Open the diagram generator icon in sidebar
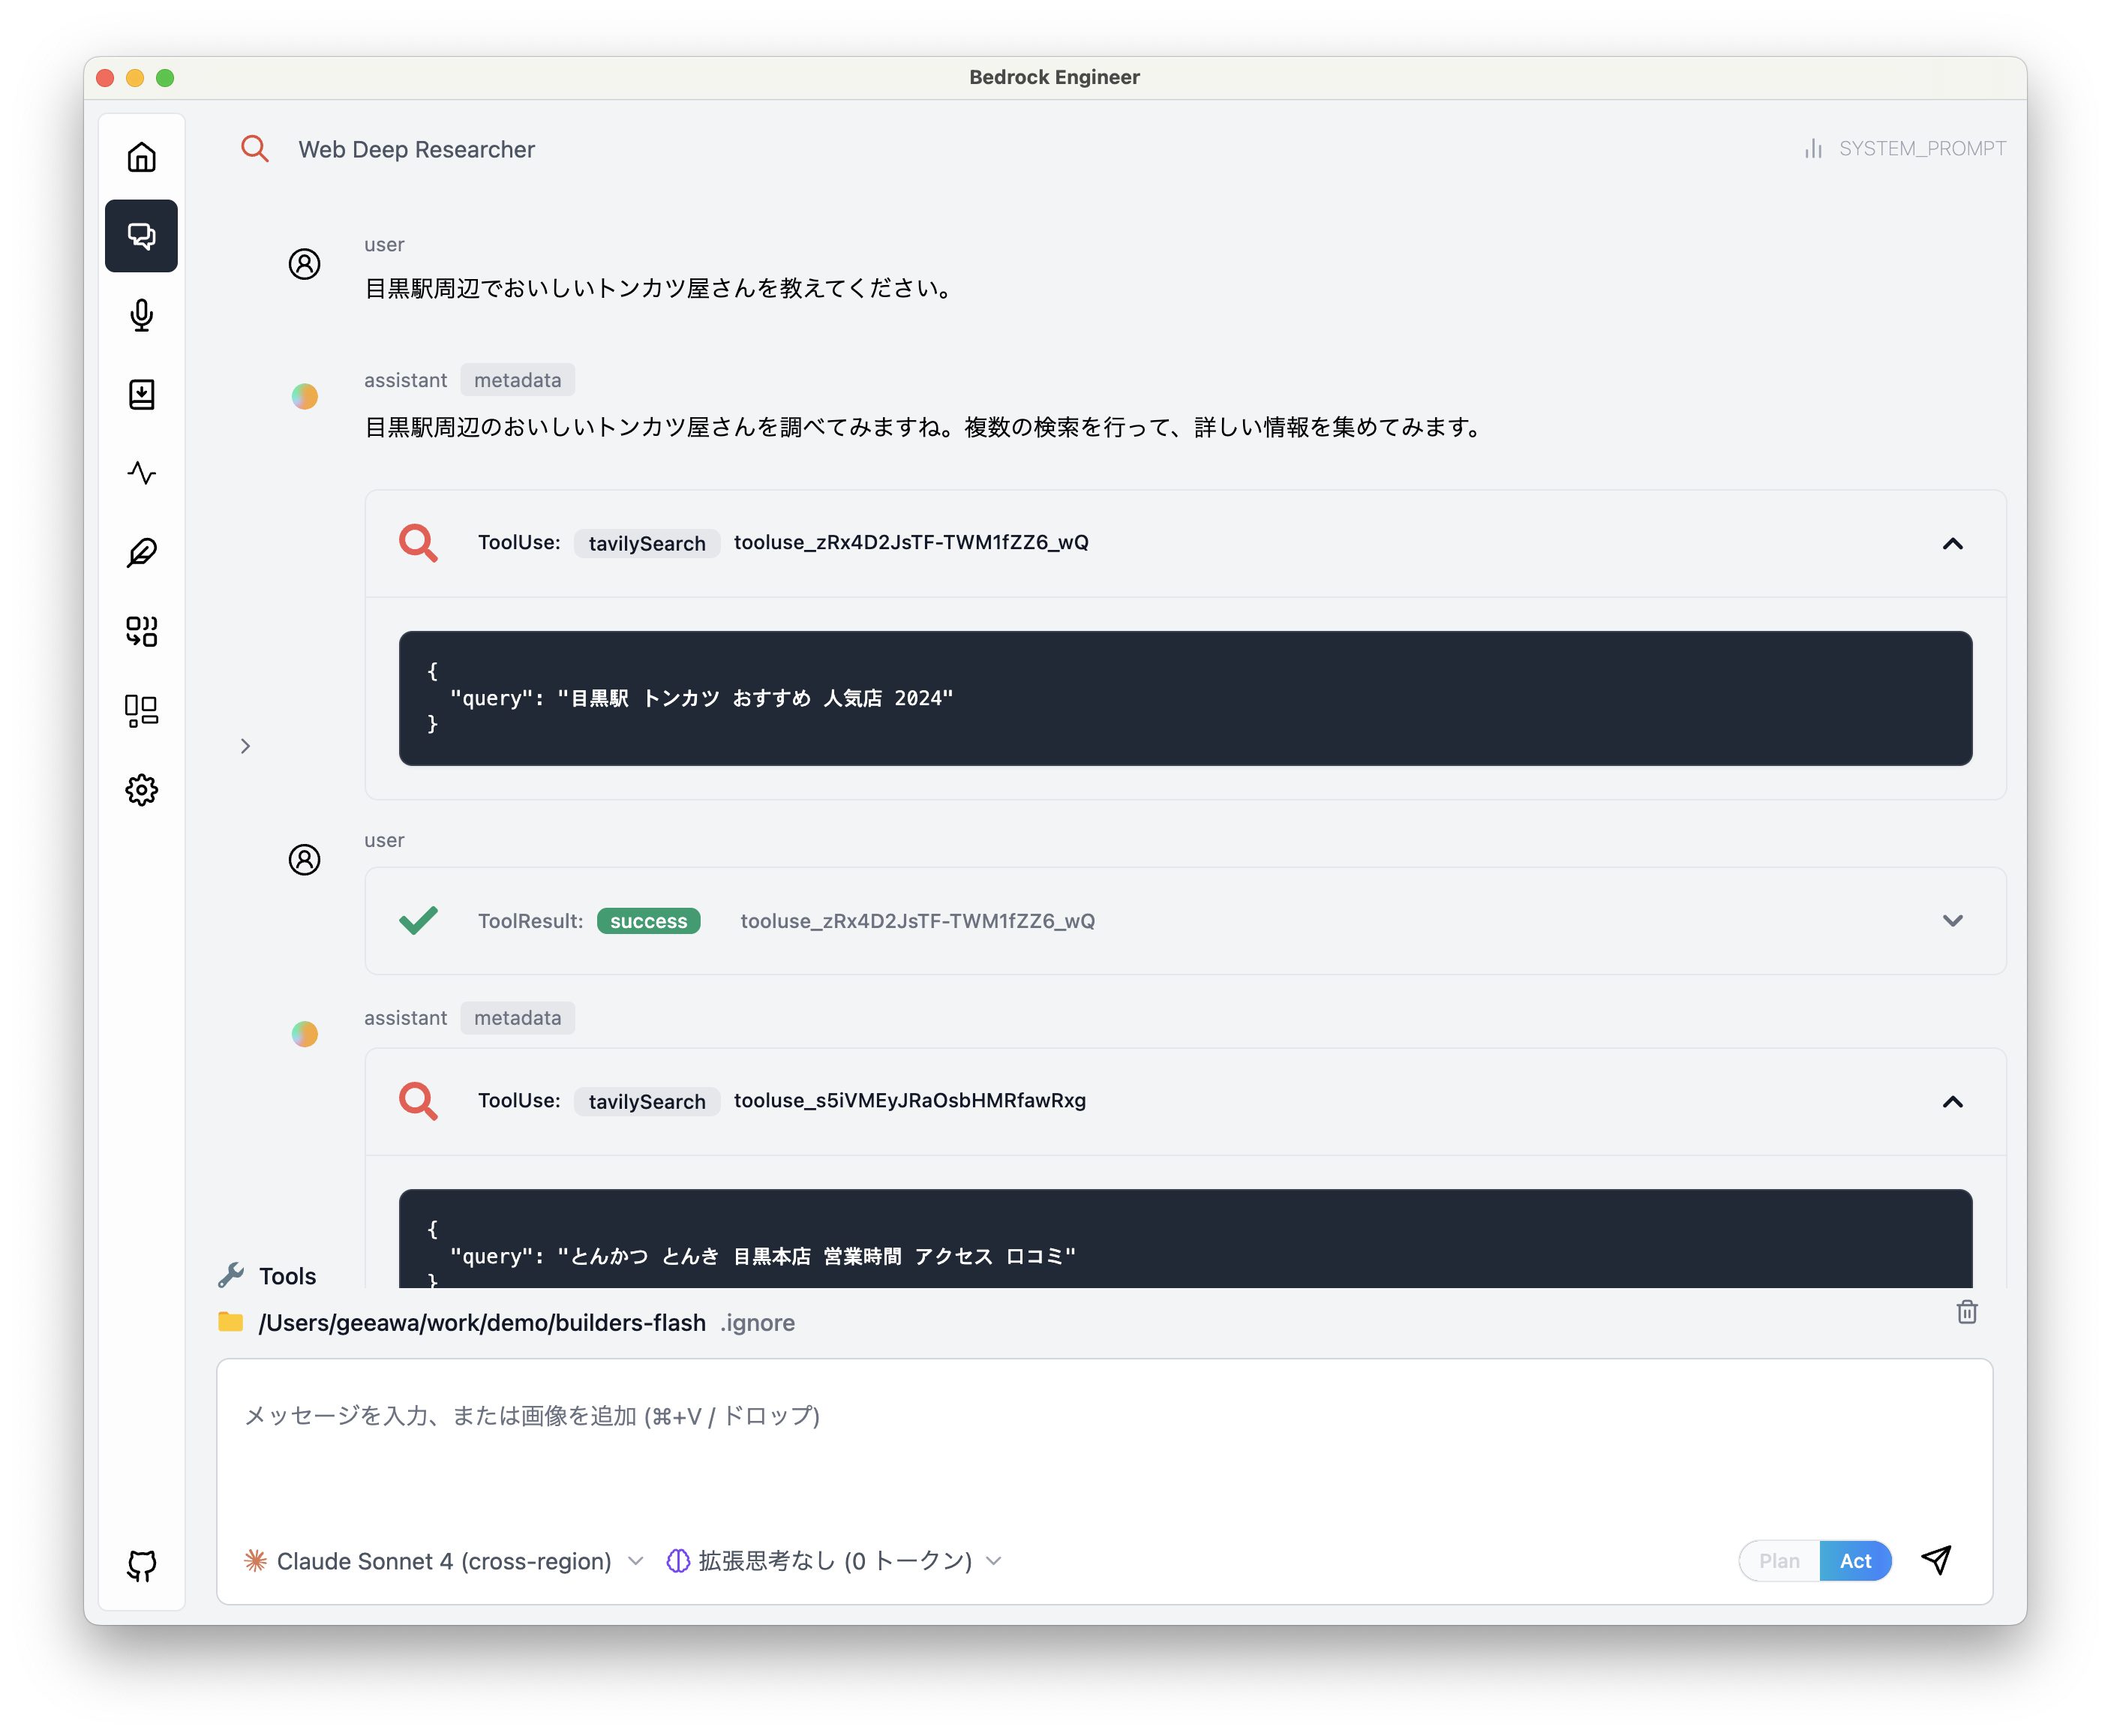This screenshot has width=2111, height=1736. coord(141,710)
